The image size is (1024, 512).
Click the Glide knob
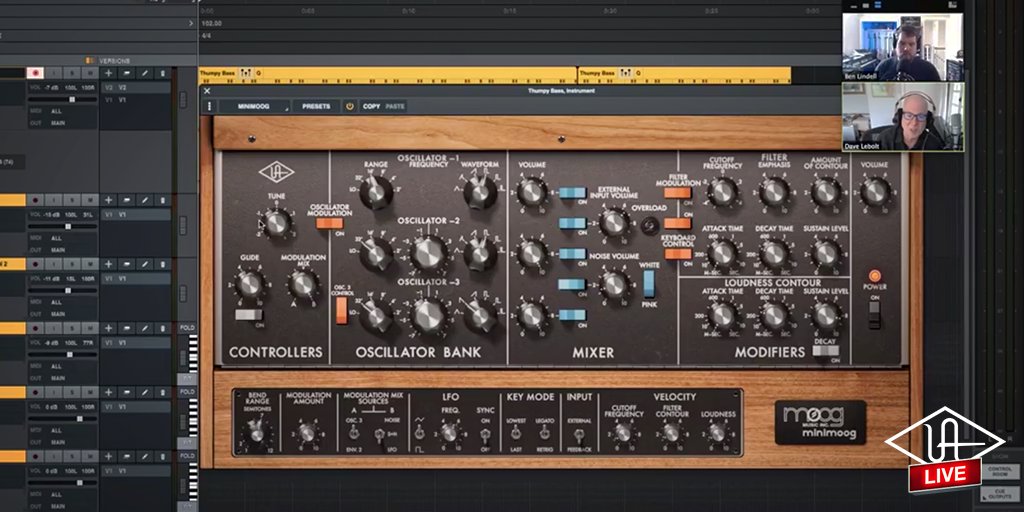pos(249,284)
